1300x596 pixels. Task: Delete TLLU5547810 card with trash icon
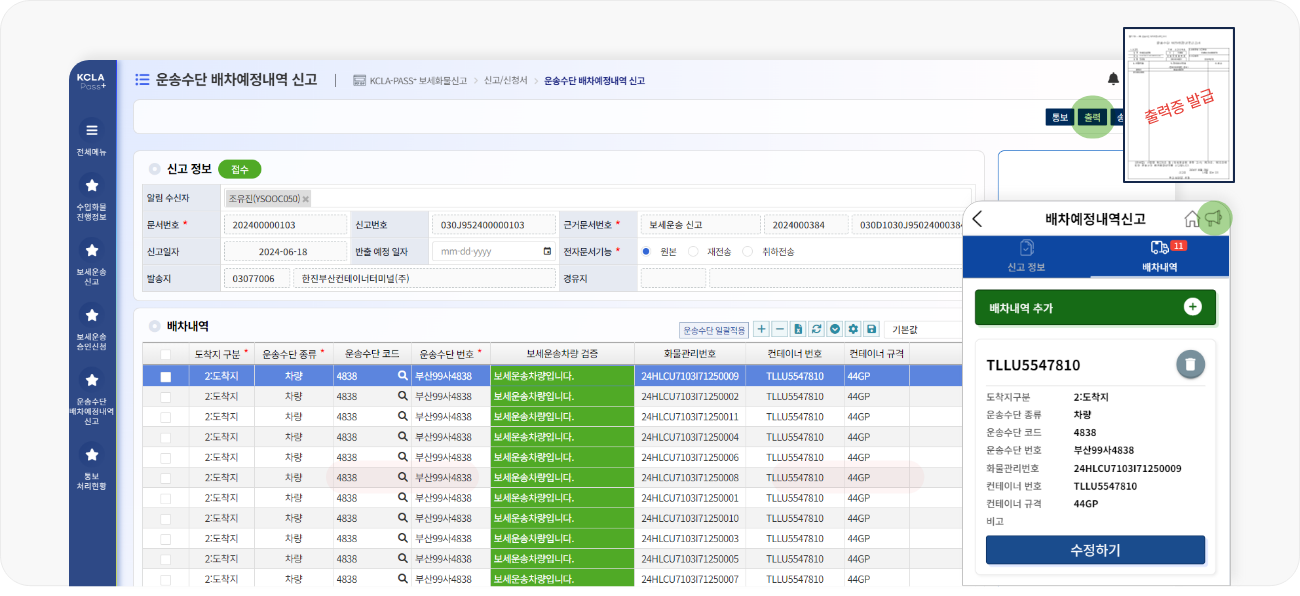point(1189,365)
